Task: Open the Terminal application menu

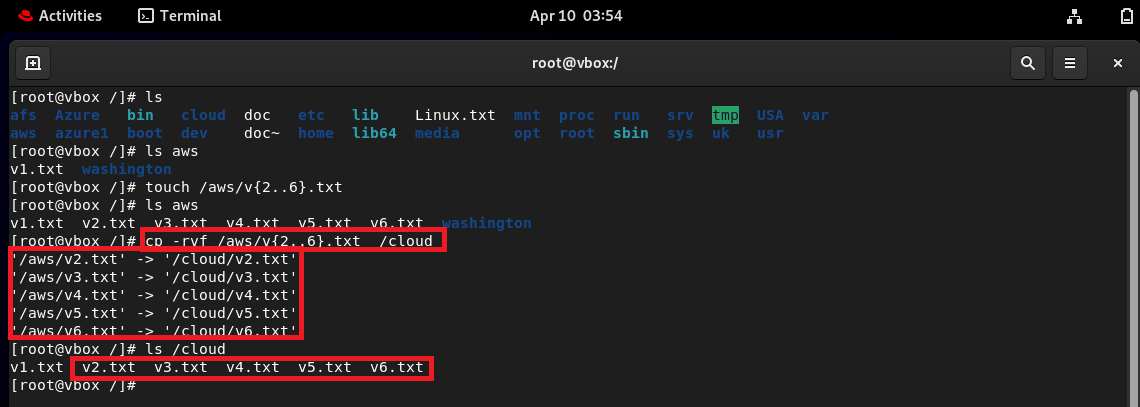Action: coord(180,15)
